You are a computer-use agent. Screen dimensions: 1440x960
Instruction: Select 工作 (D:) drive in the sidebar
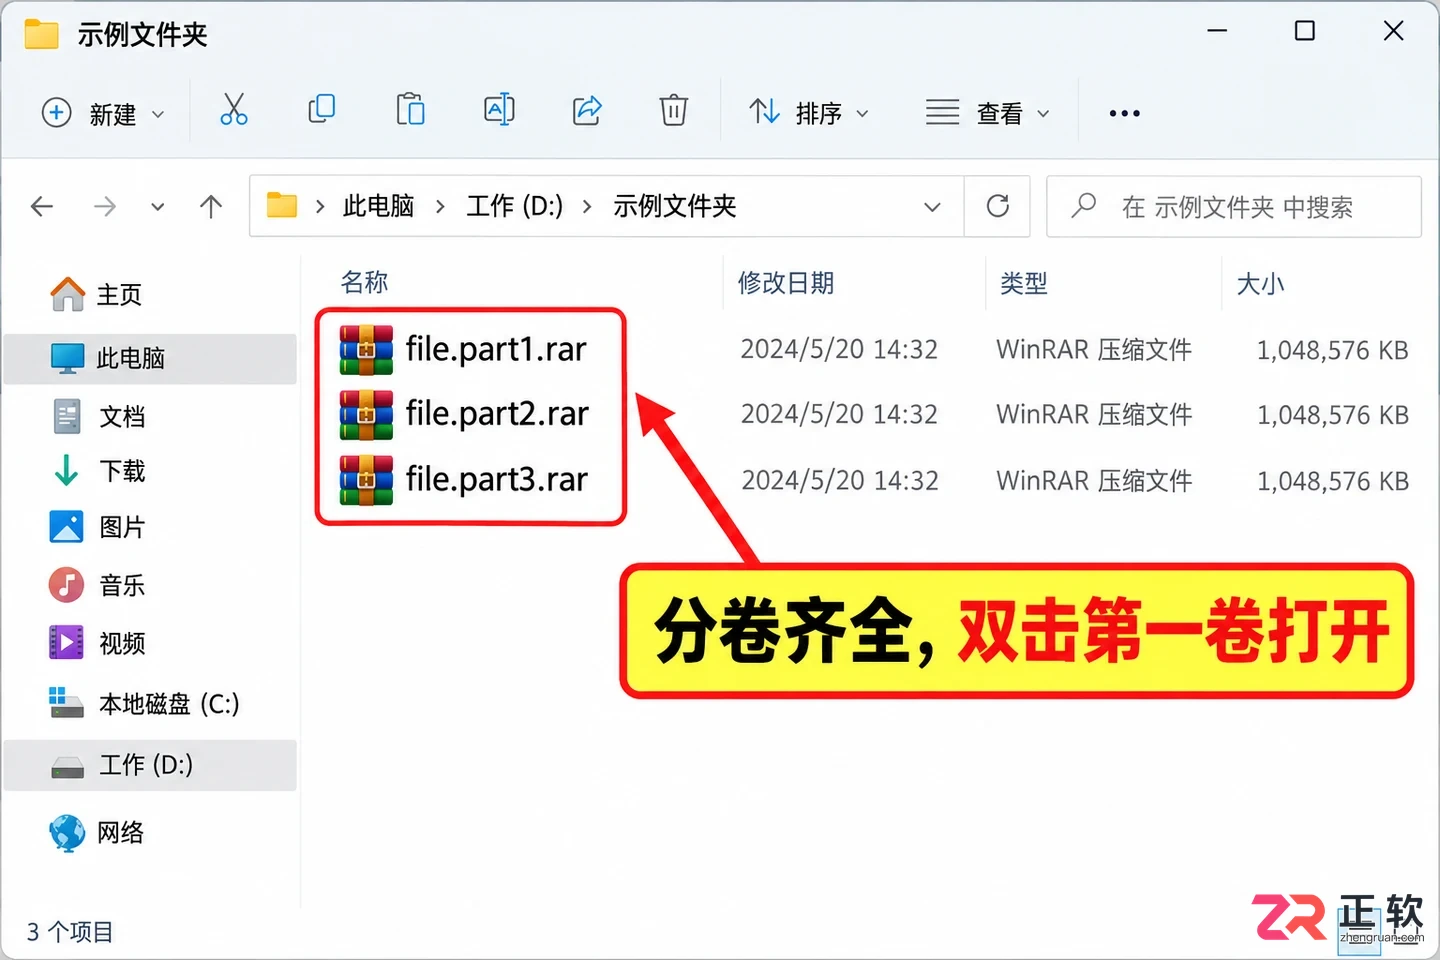point(150,765)
